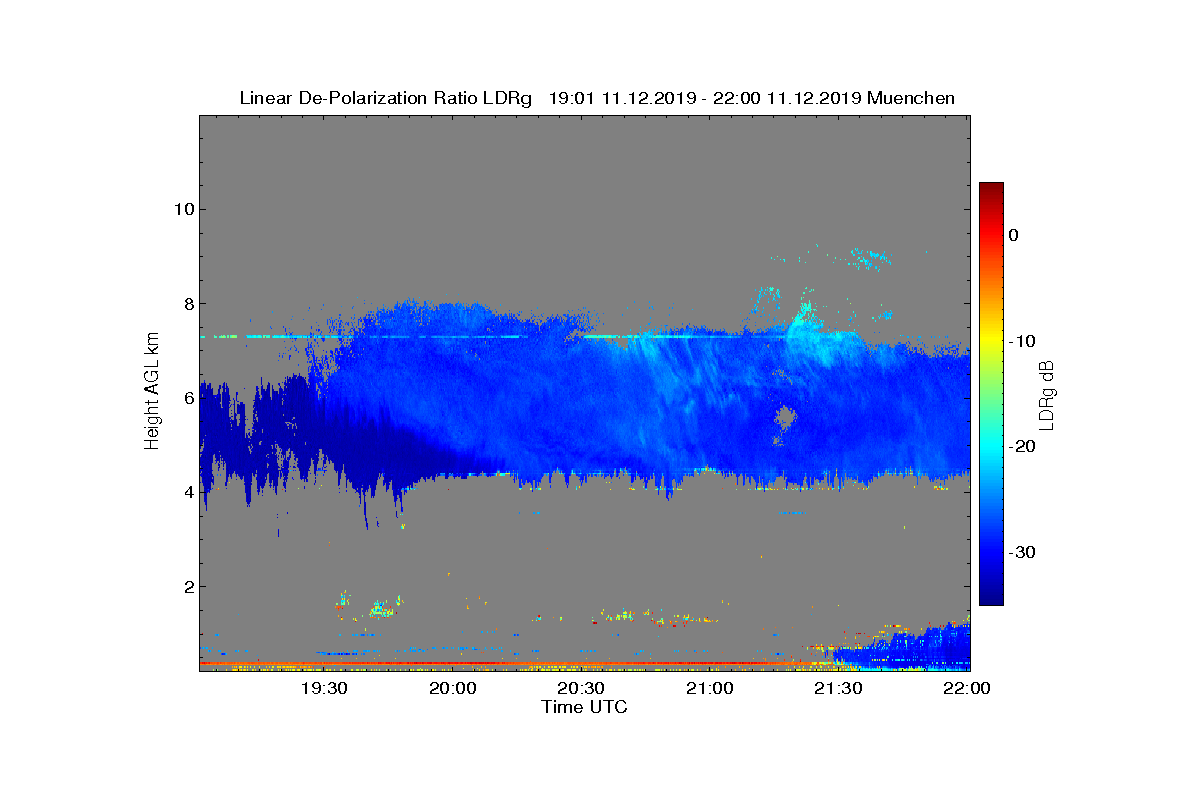Image resolution: width=1200 pixels, height=800 pixels.
Task: Click the height tick label '6'
Action: pyautogui.click(x=187, y=398)
